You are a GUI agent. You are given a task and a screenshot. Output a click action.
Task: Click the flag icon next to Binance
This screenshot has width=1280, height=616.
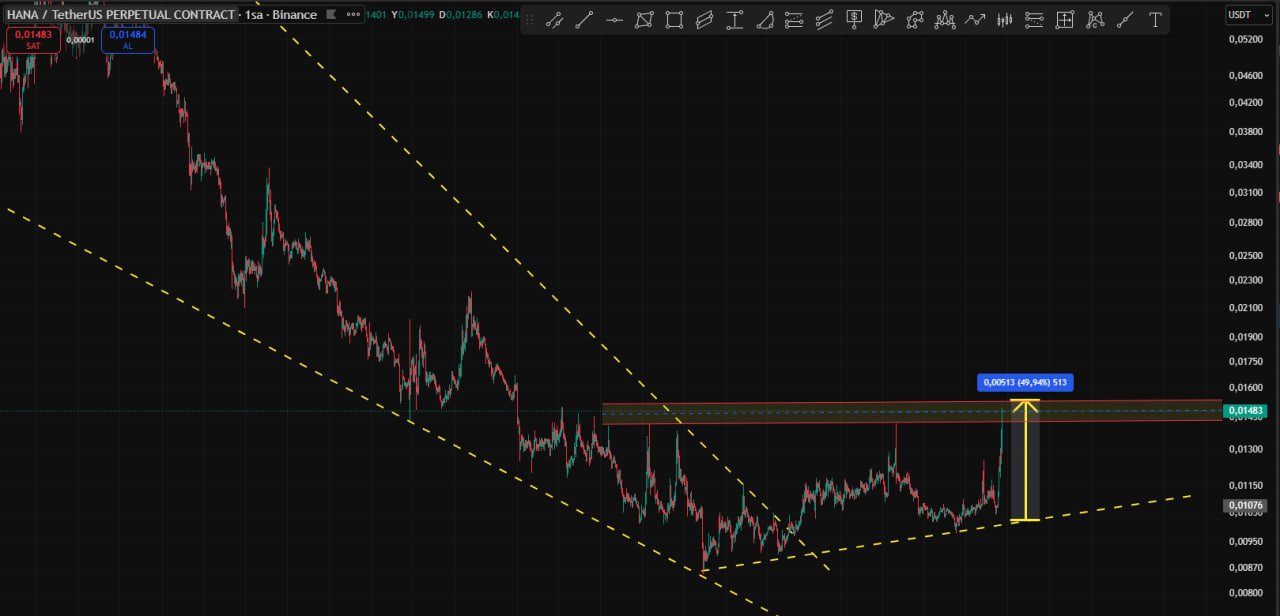click(331, 15)
